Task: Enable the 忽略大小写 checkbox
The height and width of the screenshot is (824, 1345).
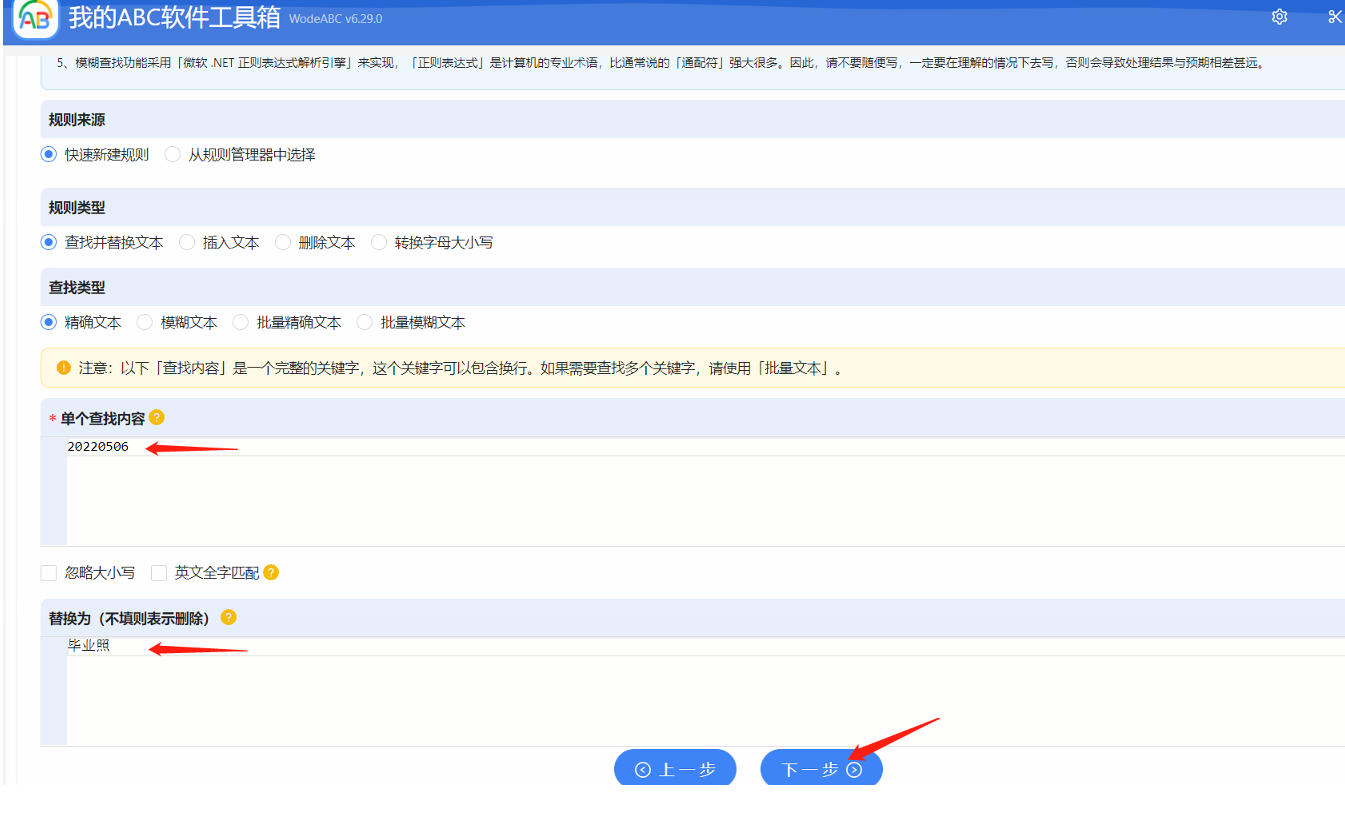Action: pyautogui.click(x=49, y=573)
